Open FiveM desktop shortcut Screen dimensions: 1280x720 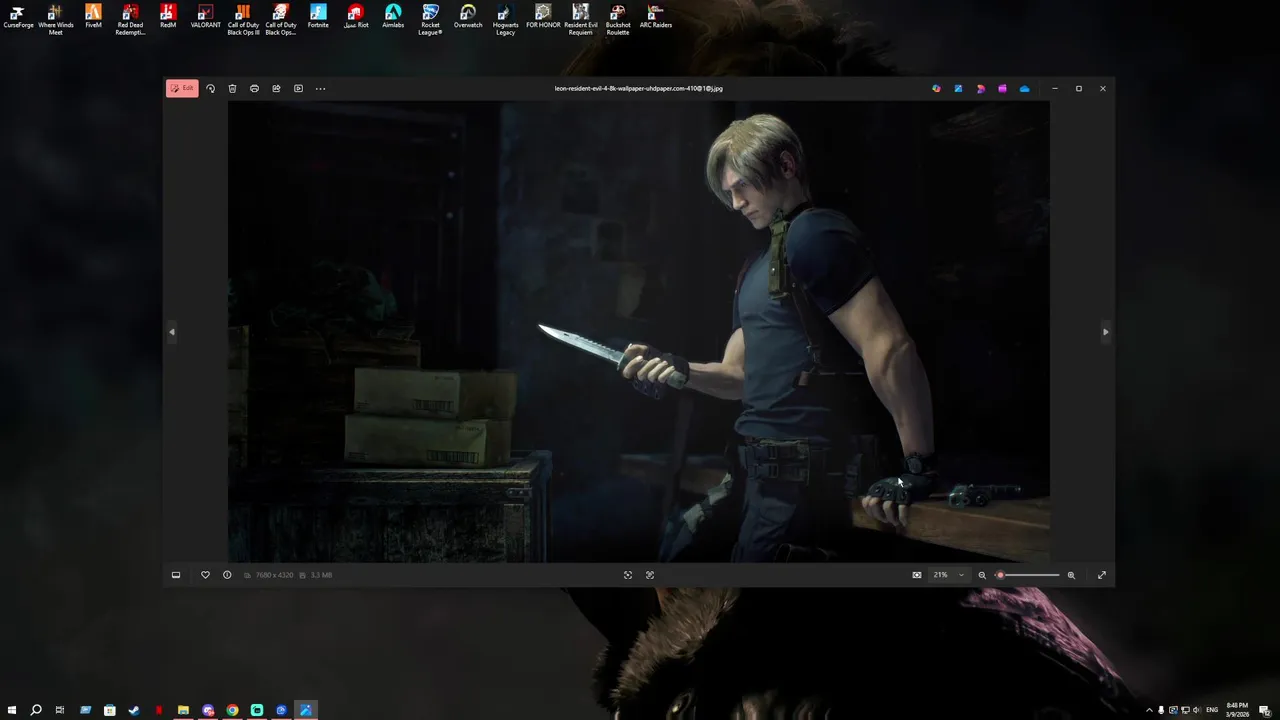pos(93,17)
